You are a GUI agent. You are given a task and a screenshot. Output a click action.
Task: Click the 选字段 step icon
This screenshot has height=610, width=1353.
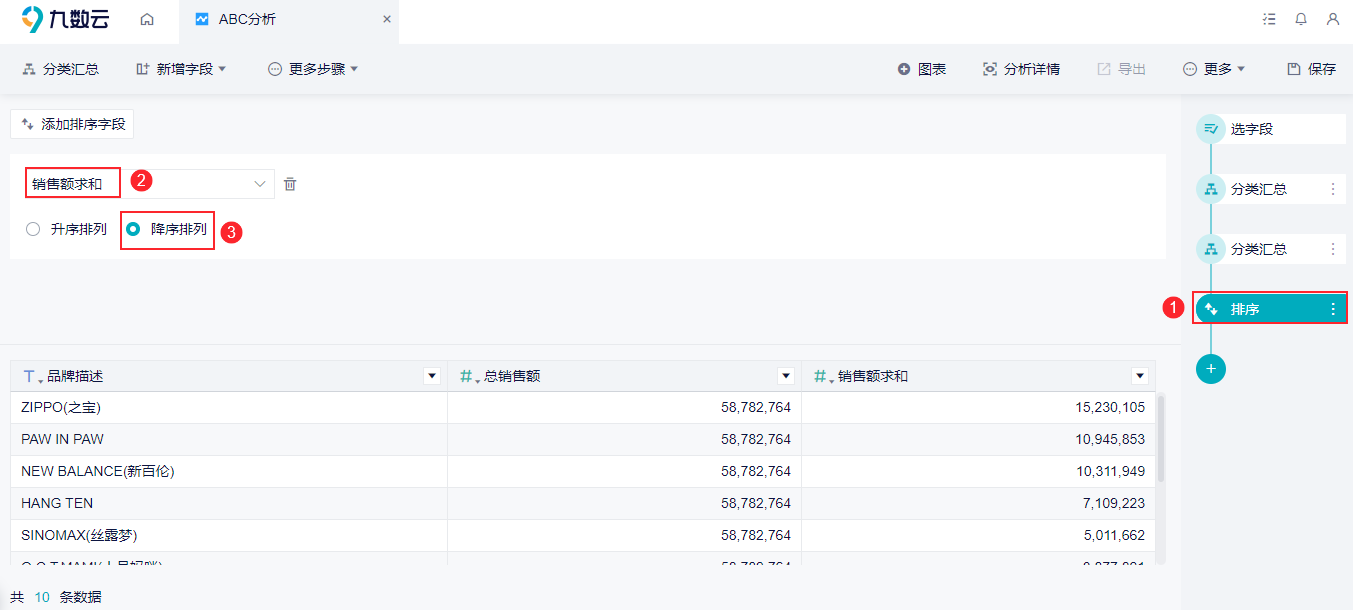pos(1211,129)
